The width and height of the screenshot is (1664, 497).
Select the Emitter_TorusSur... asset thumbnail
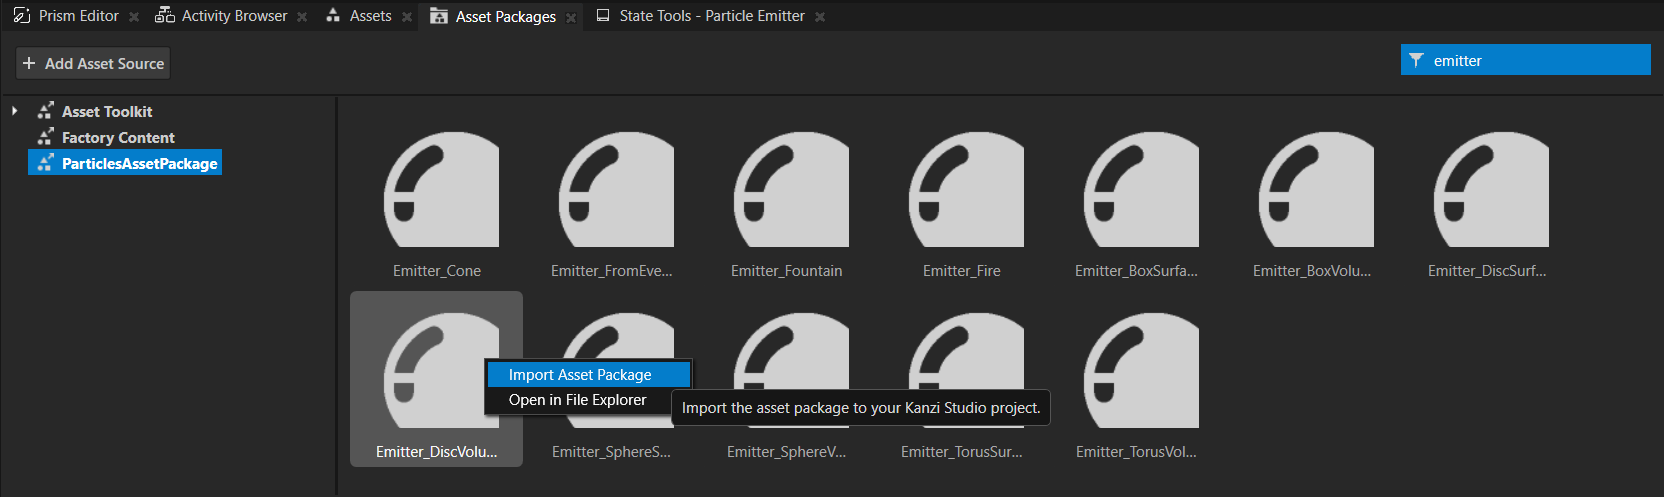tap(966, 350)
